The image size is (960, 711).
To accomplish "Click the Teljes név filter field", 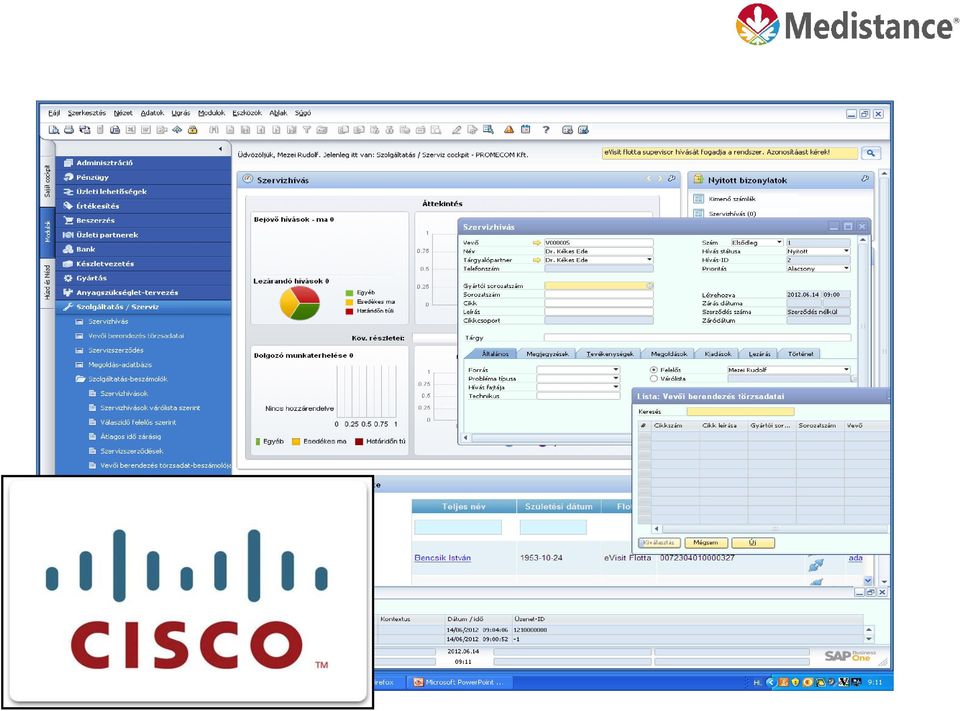I will point(458,527).
